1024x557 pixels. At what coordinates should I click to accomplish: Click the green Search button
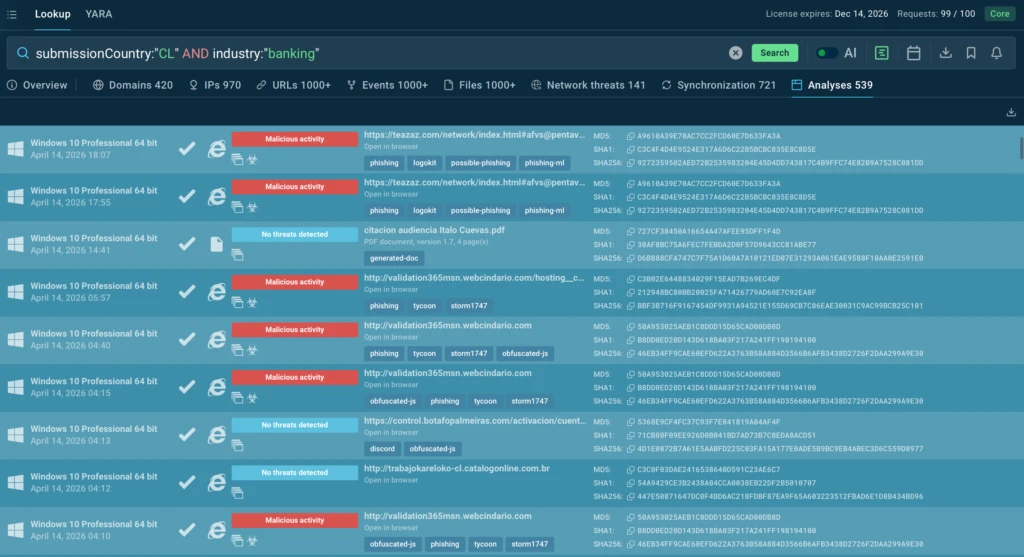(774, 53)
